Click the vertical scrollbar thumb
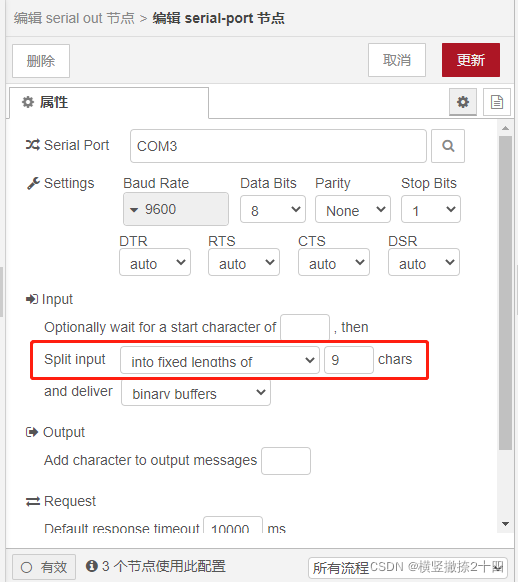The width and height of the screenshot is (518, 582). (x=505, y=293)
